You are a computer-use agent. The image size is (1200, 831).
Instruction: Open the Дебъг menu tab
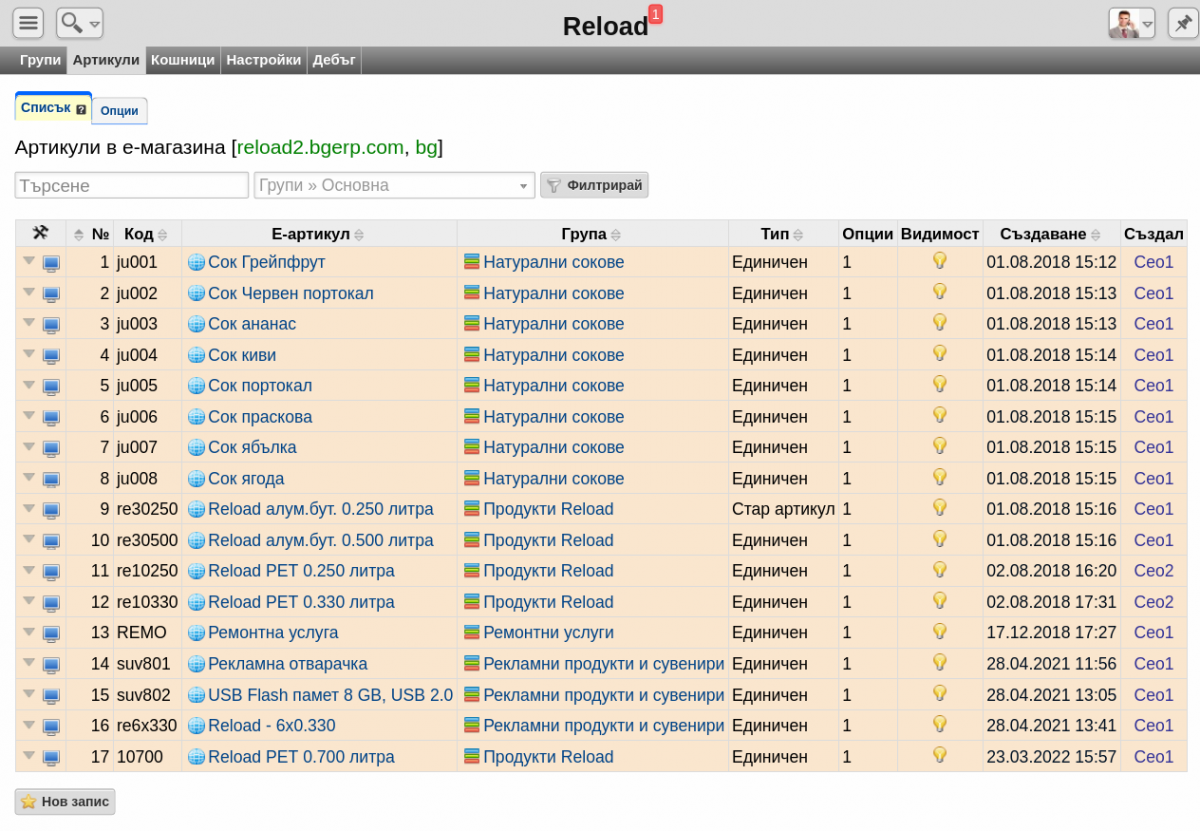point(334,60)
